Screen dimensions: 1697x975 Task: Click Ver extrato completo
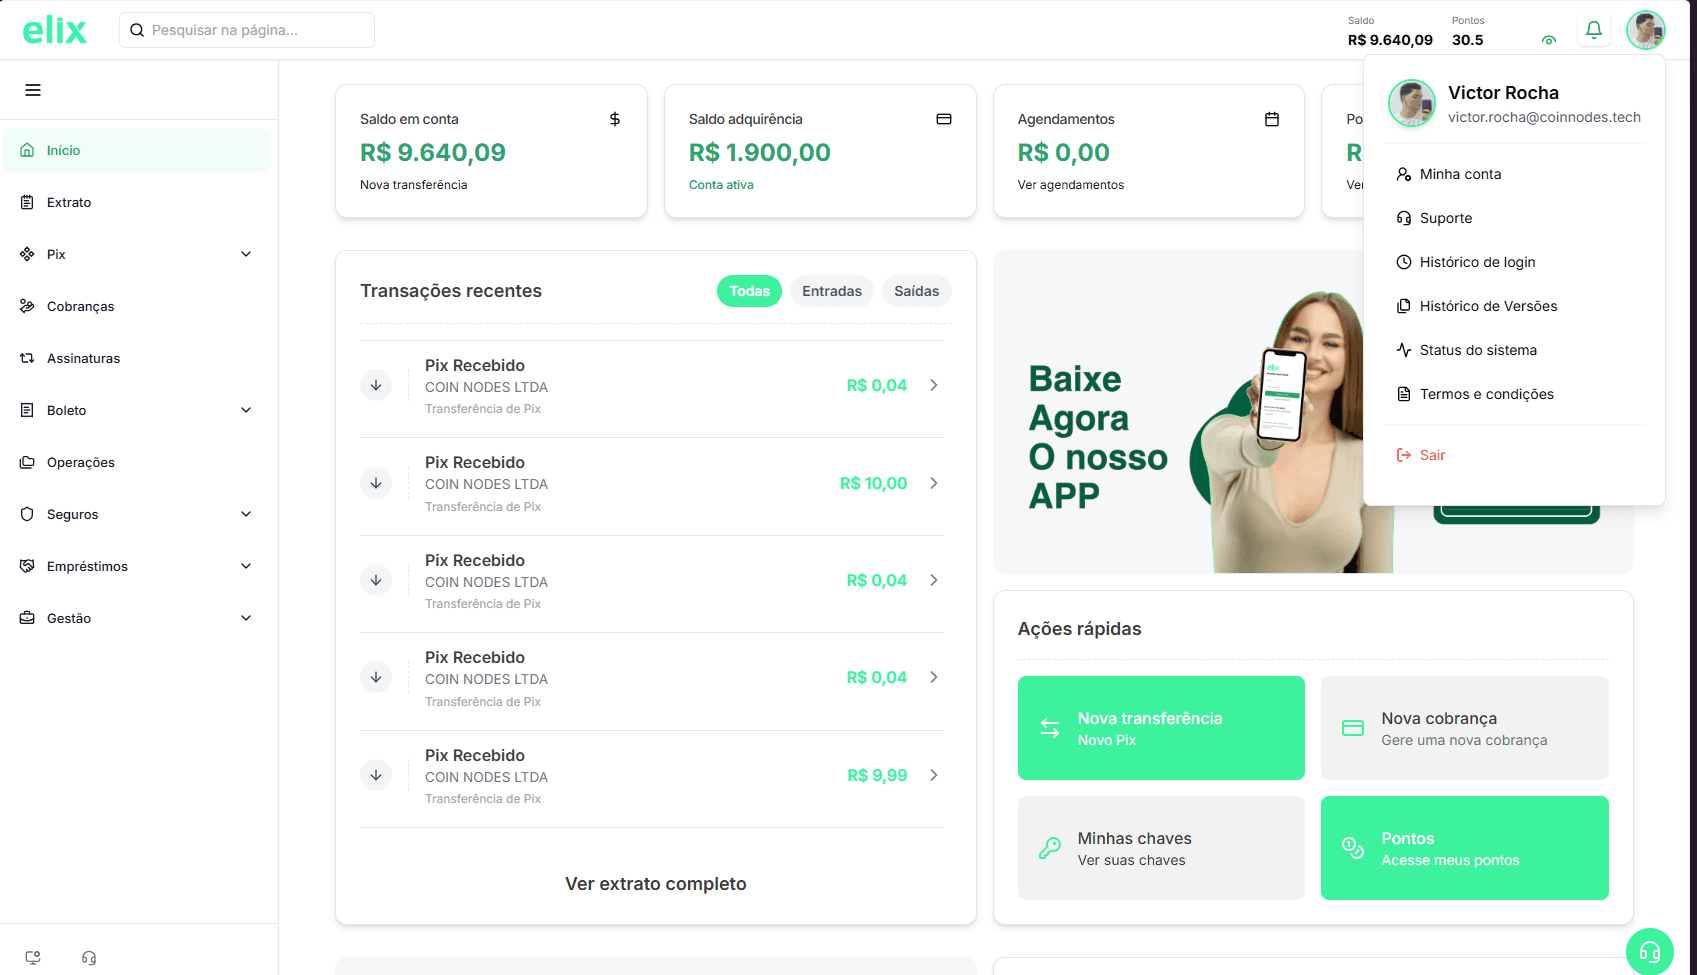pyautogui.click(x=656, y=884)
